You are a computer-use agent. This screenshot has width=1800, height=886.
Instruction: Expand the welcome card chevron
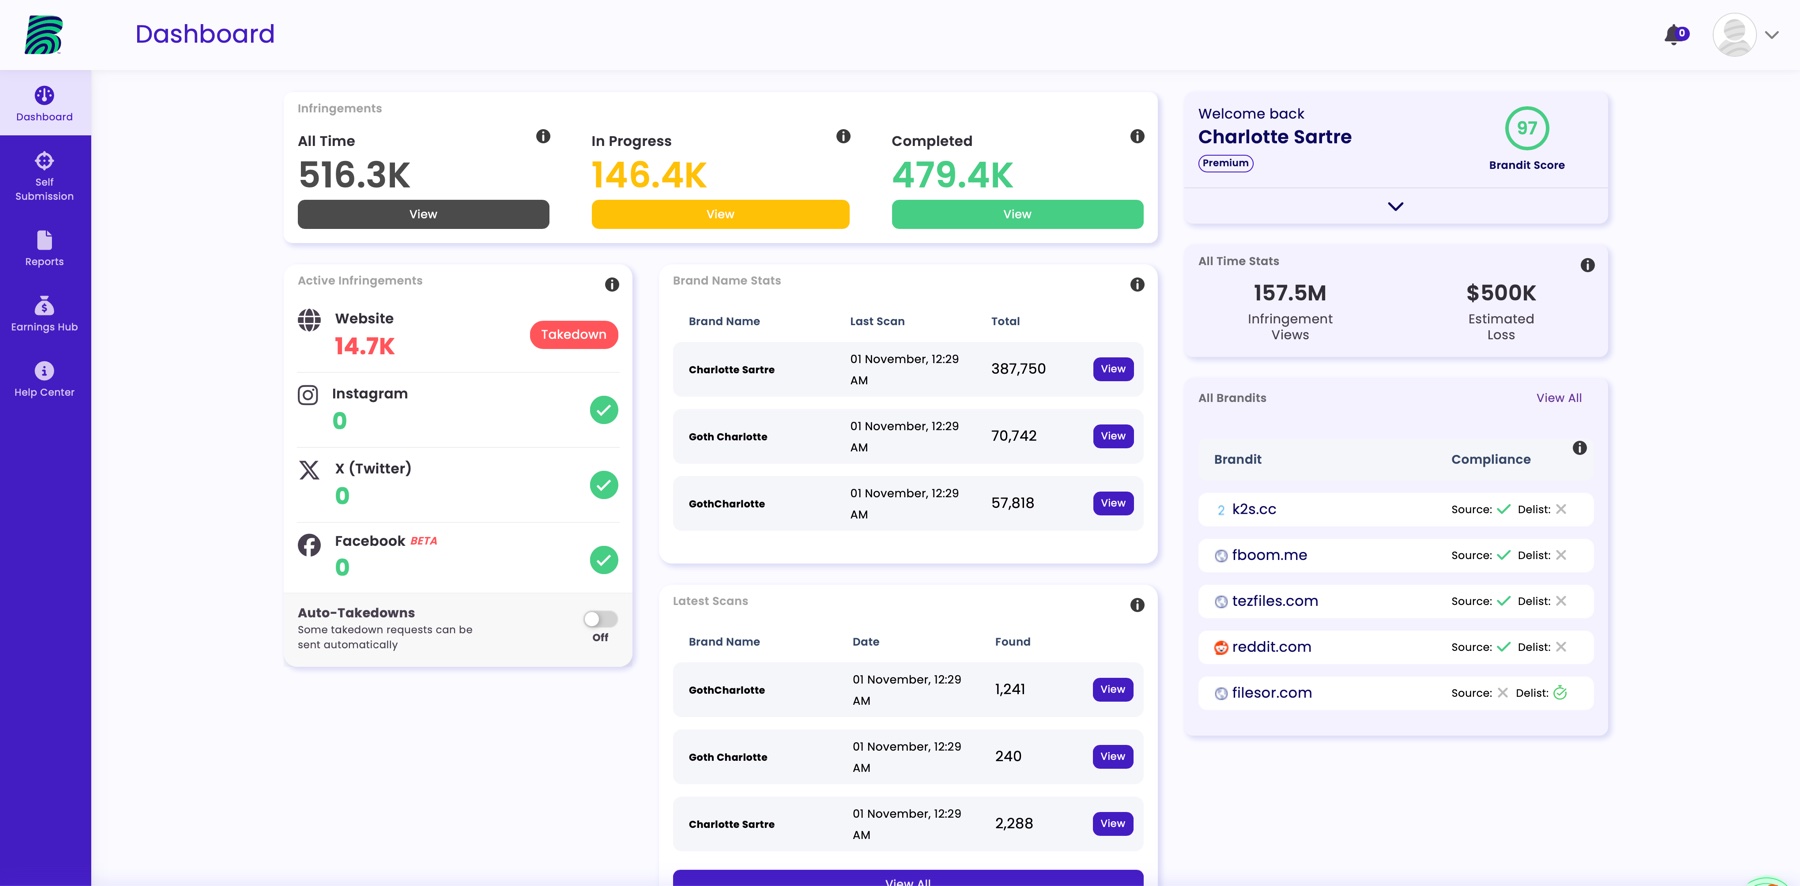1396,206
